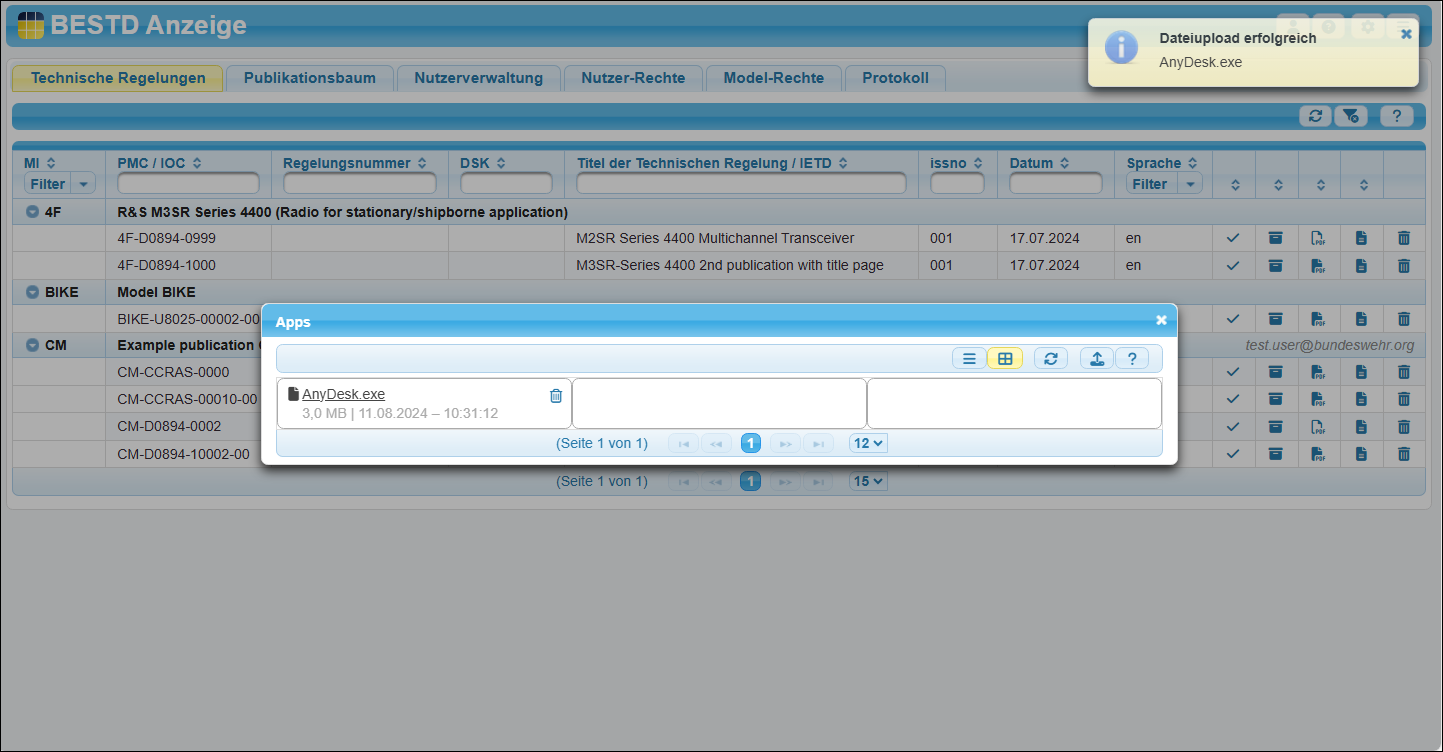Delete AnyDesk.exe using its trash icon
This screenshot has width=1443, height=752.
(556, 396)
